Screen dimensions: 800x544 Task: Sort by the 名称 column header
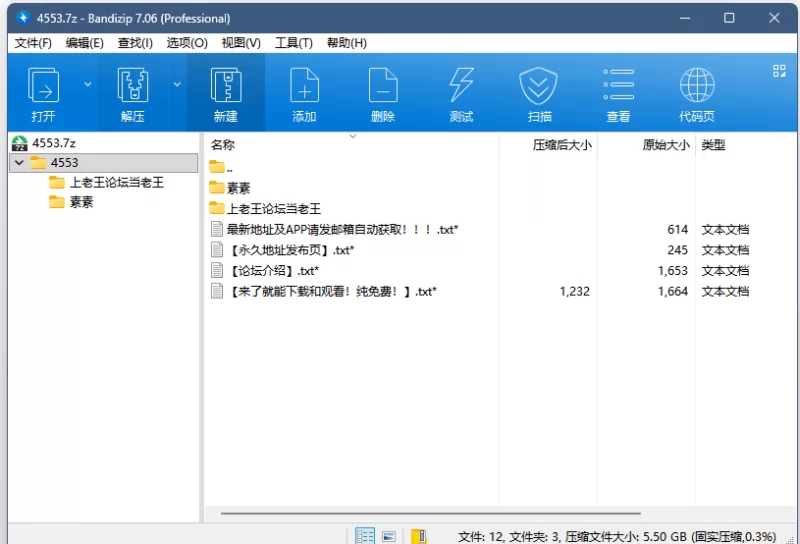click(x=223, y=145)
